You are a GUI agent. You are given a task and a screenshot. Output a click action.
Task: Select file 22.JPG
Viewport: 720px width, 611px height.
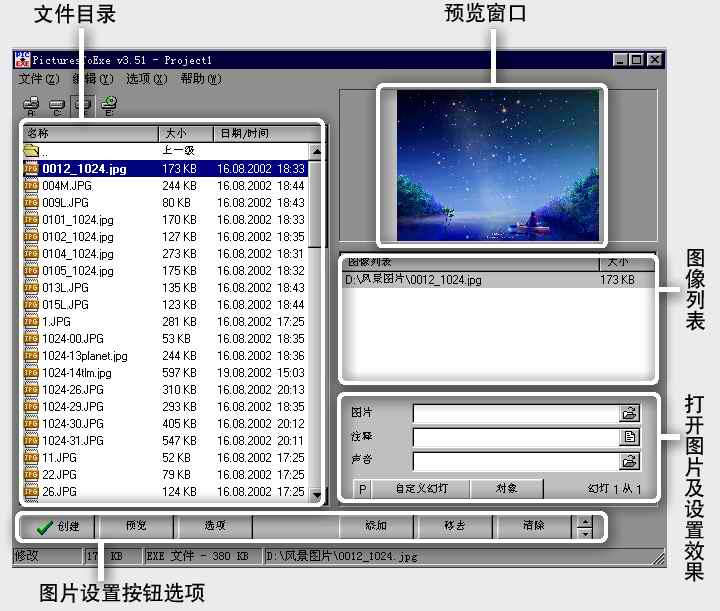click(x=166, y=474)
